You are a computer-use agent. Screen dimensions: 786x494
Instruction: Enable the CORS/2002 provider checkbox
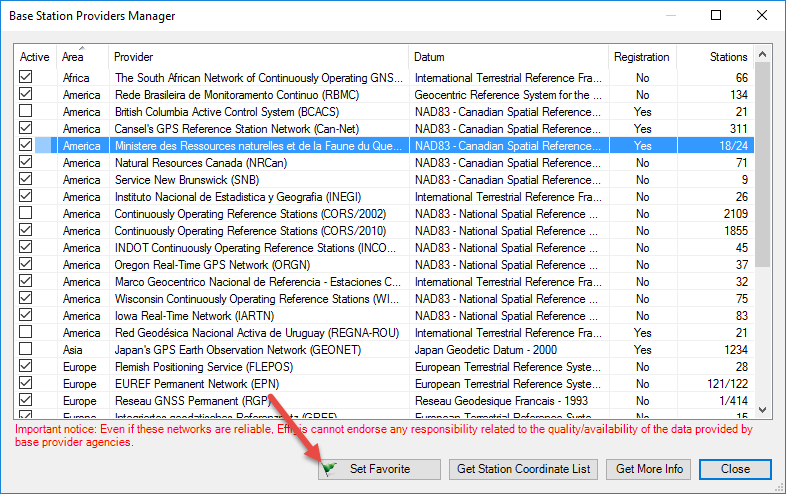point(26,213)
